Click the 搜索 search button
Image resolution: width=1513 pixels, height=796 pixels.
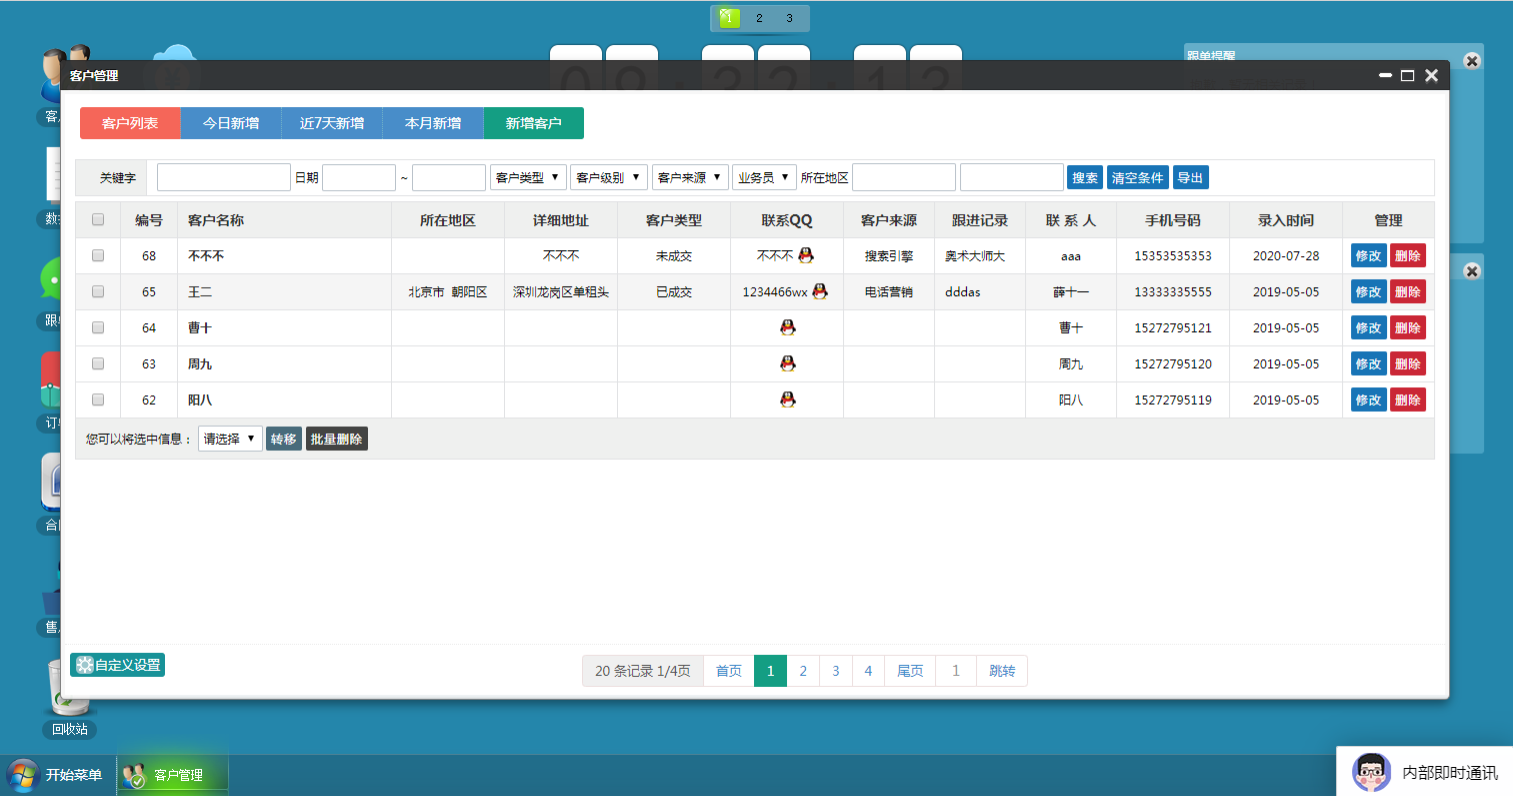click(x=1085, y=177)
